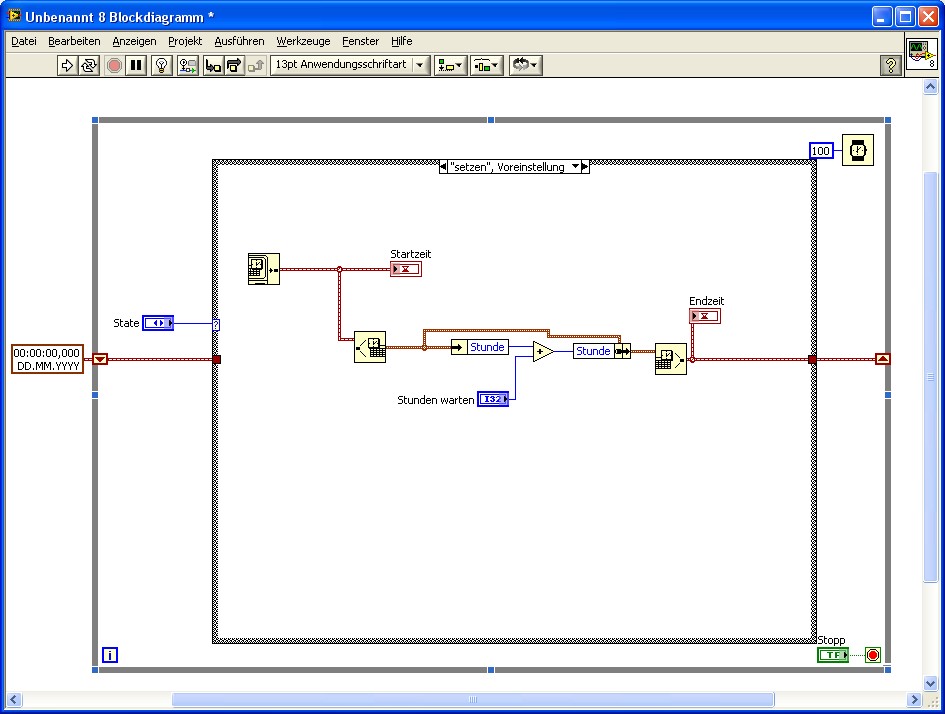Image resolution: width=945 pixels, height=714 pixels.
Task: Click the Startzeit label text
Action: [x=410, y=254]
